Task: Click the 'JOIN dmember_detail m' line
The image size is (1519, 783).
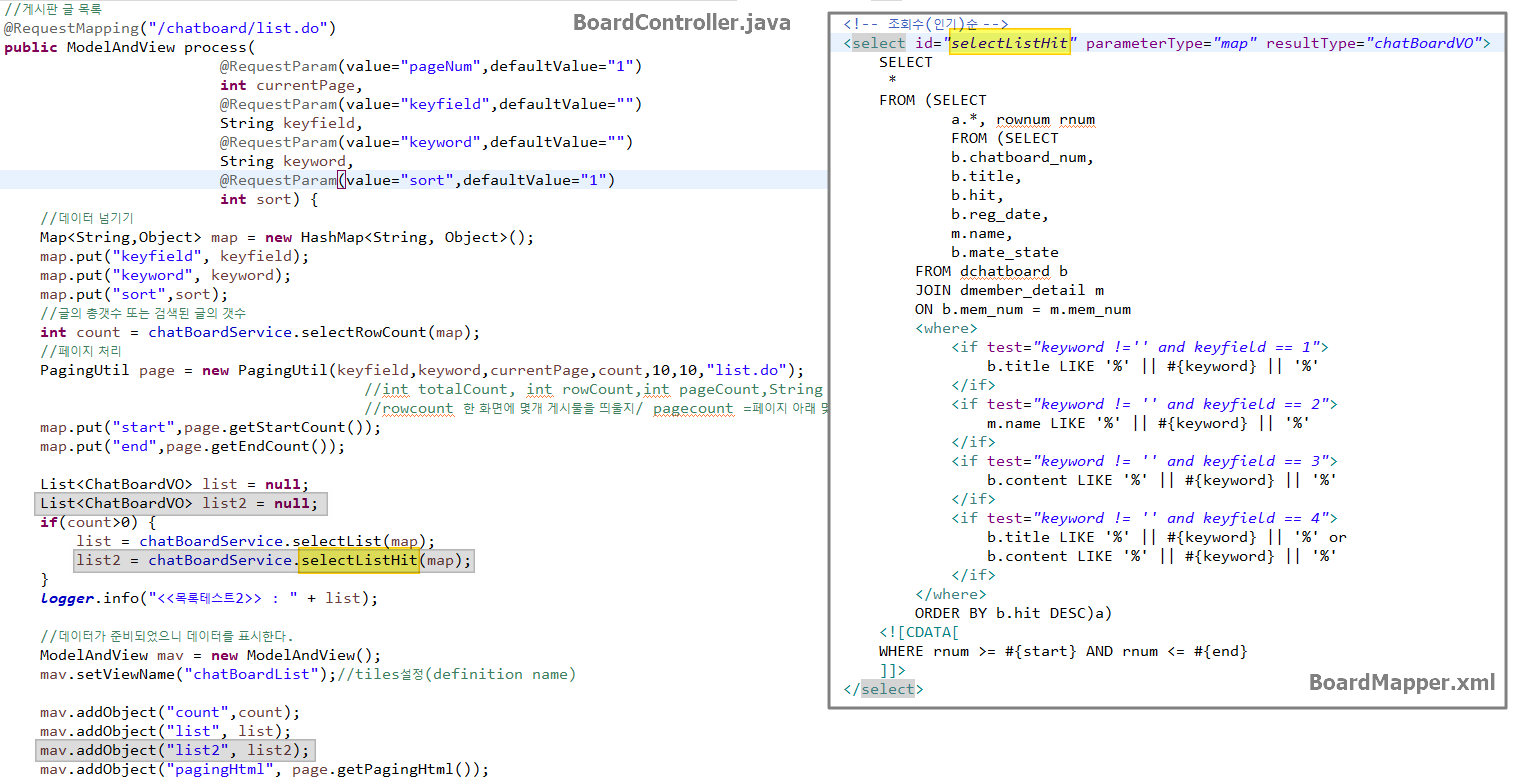Action: pos(1009,290)
